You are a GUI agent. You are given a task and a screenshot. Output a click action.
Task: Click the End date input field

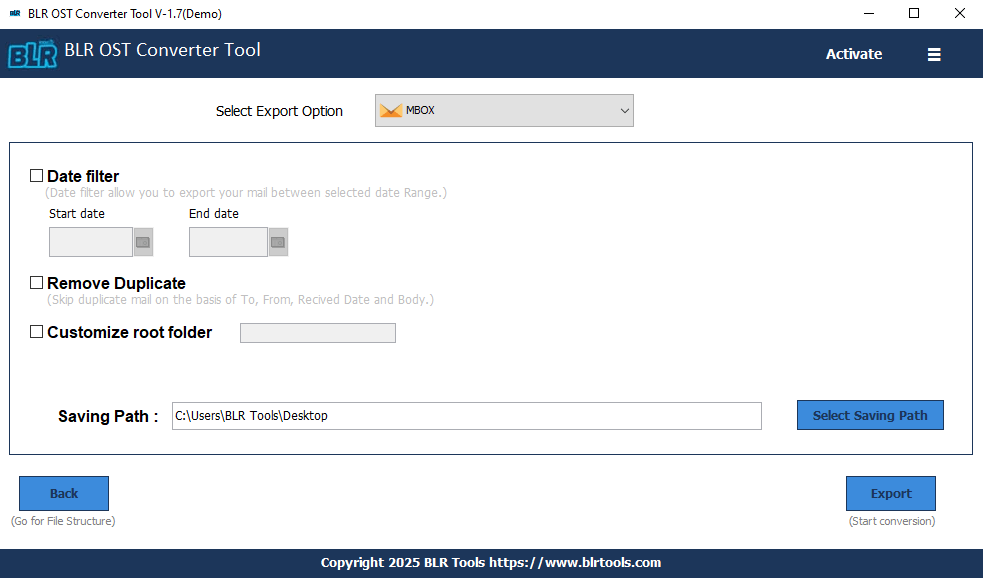[228, 242]
